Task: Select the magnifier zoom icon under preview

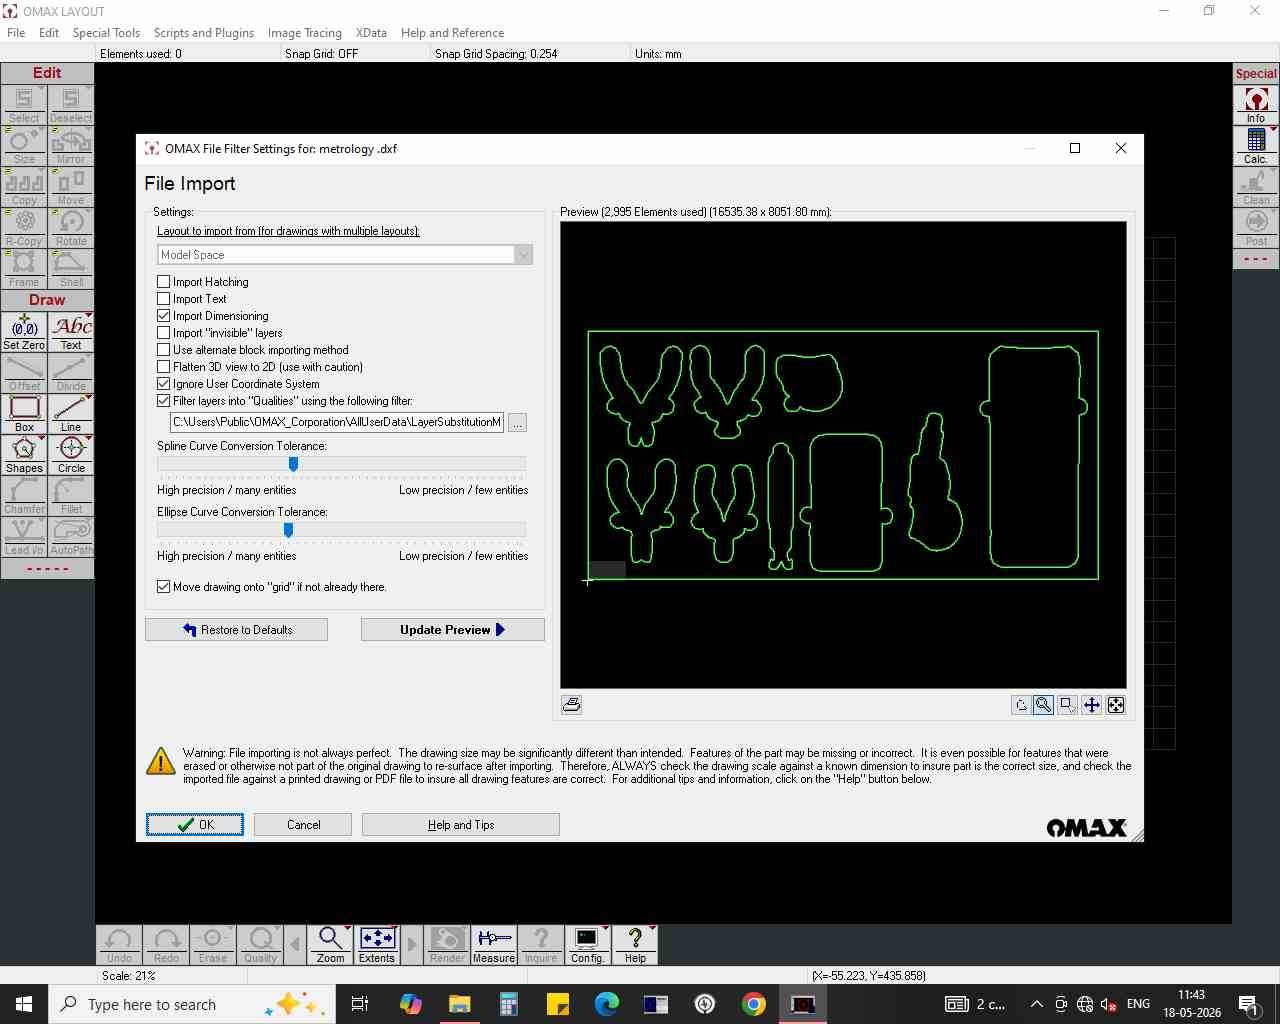Action: point(1043,705)
